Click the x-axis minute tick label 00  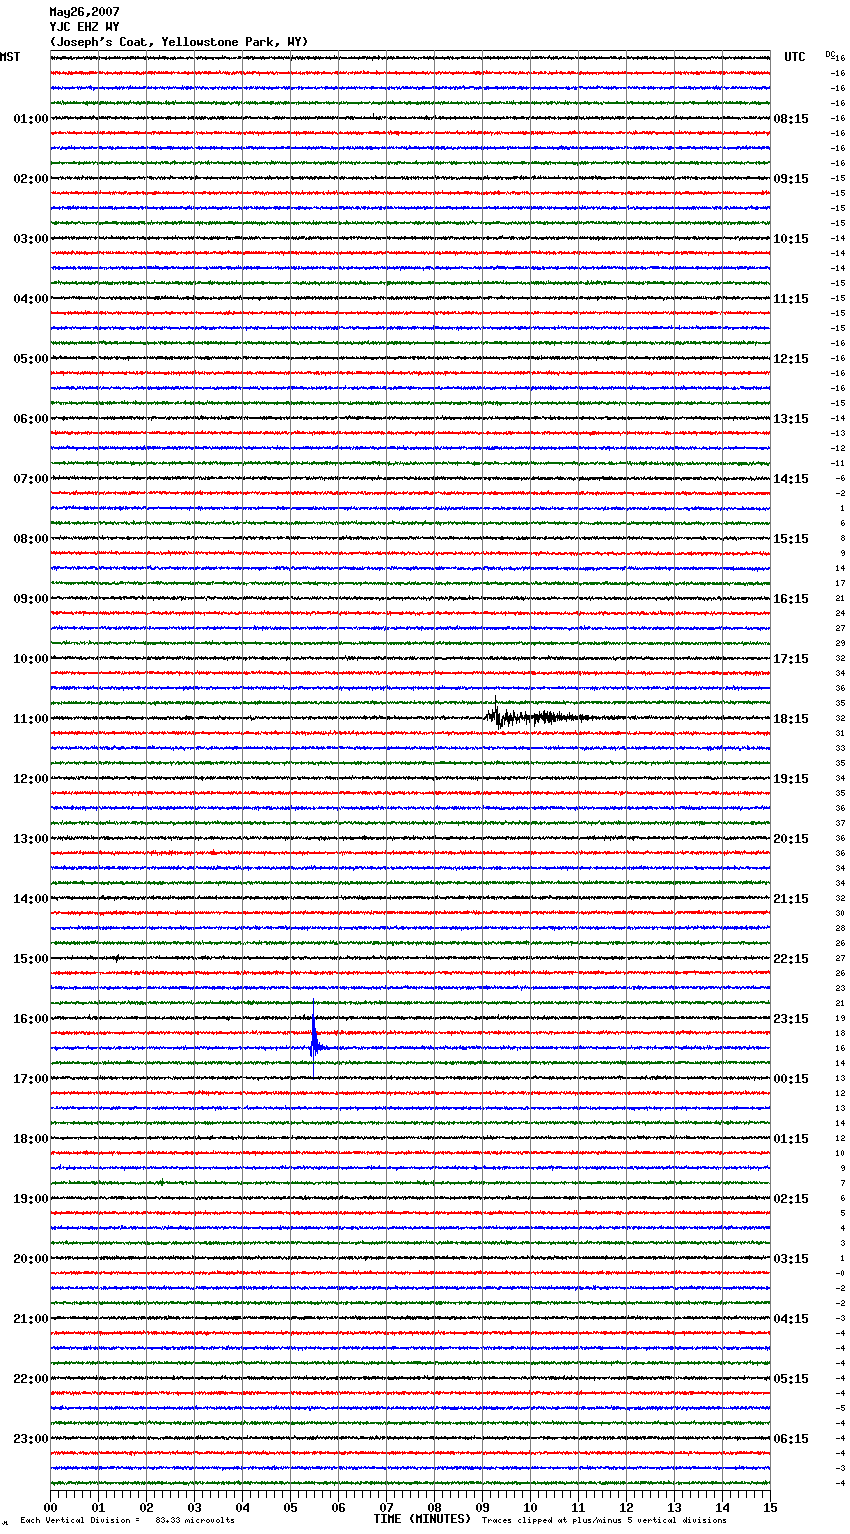pyautogui.click(x=50, y=1507)
